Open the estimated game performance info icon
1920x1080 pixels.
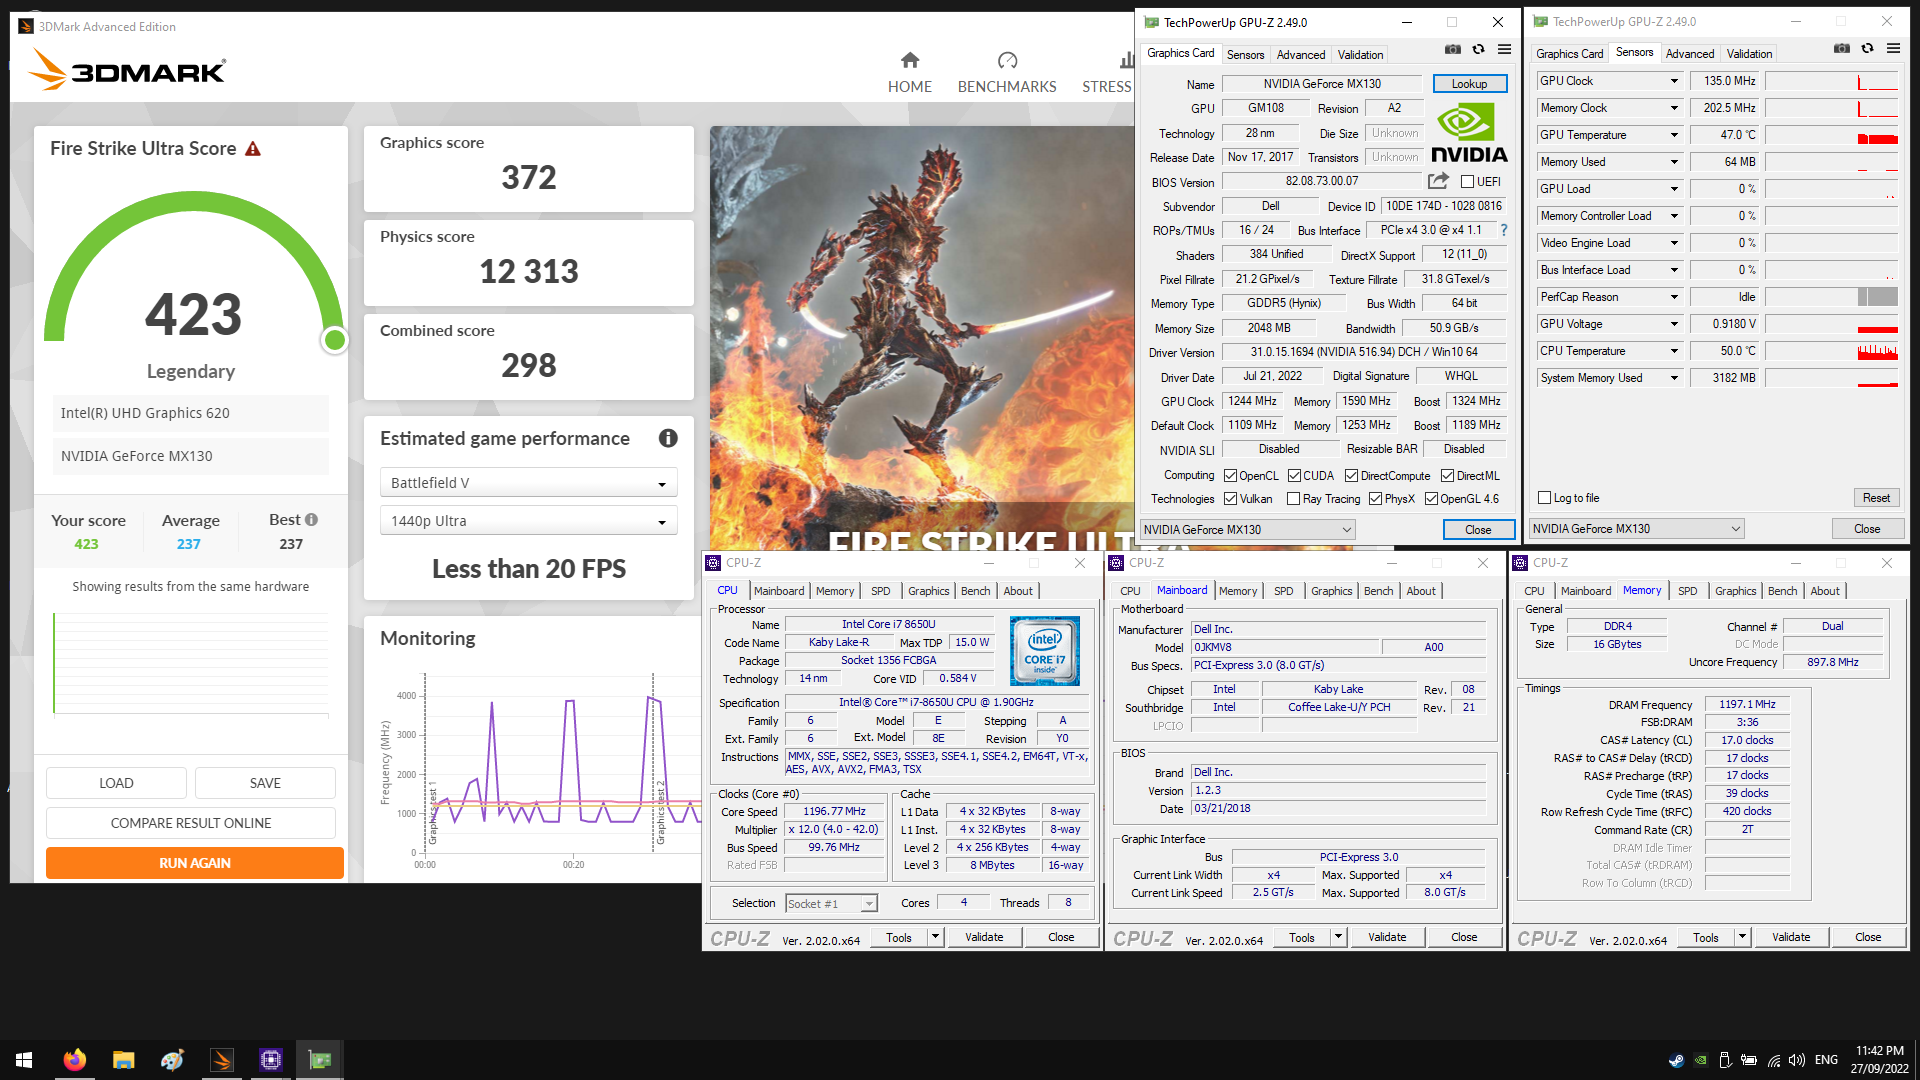point(668,438)
